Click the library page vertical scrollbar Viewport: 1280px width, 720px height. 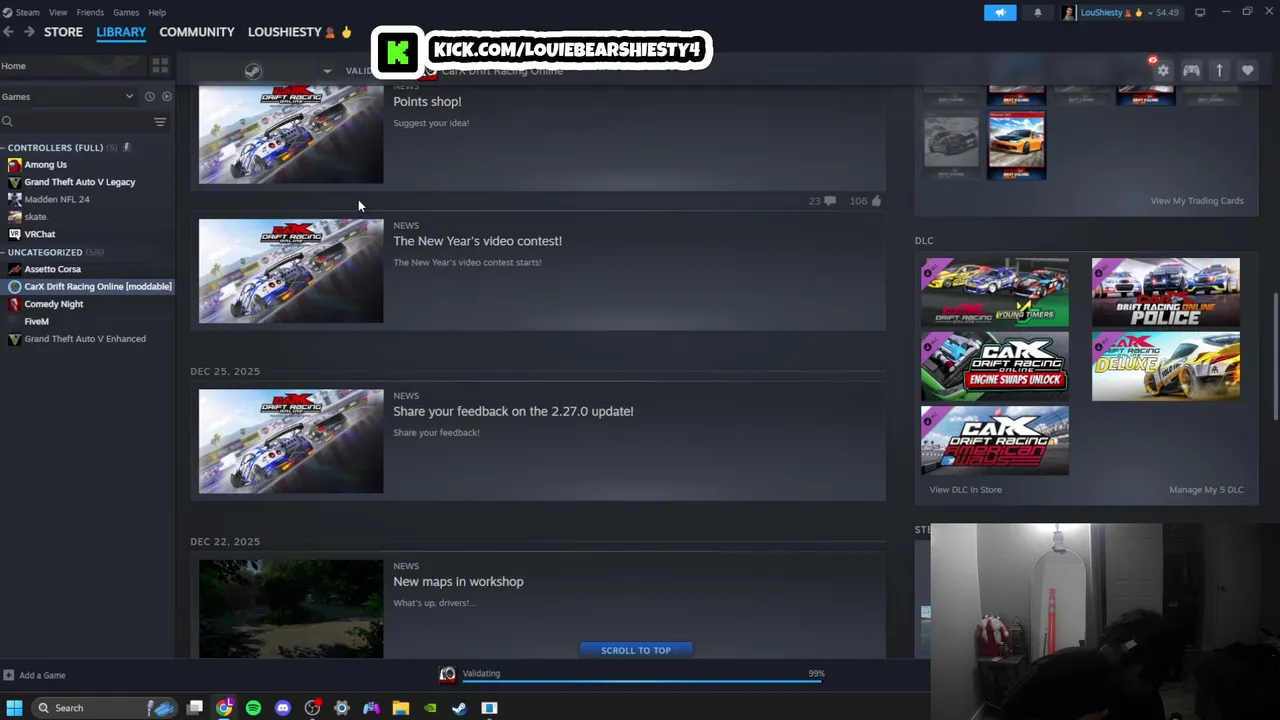(x=1276, y=356)
